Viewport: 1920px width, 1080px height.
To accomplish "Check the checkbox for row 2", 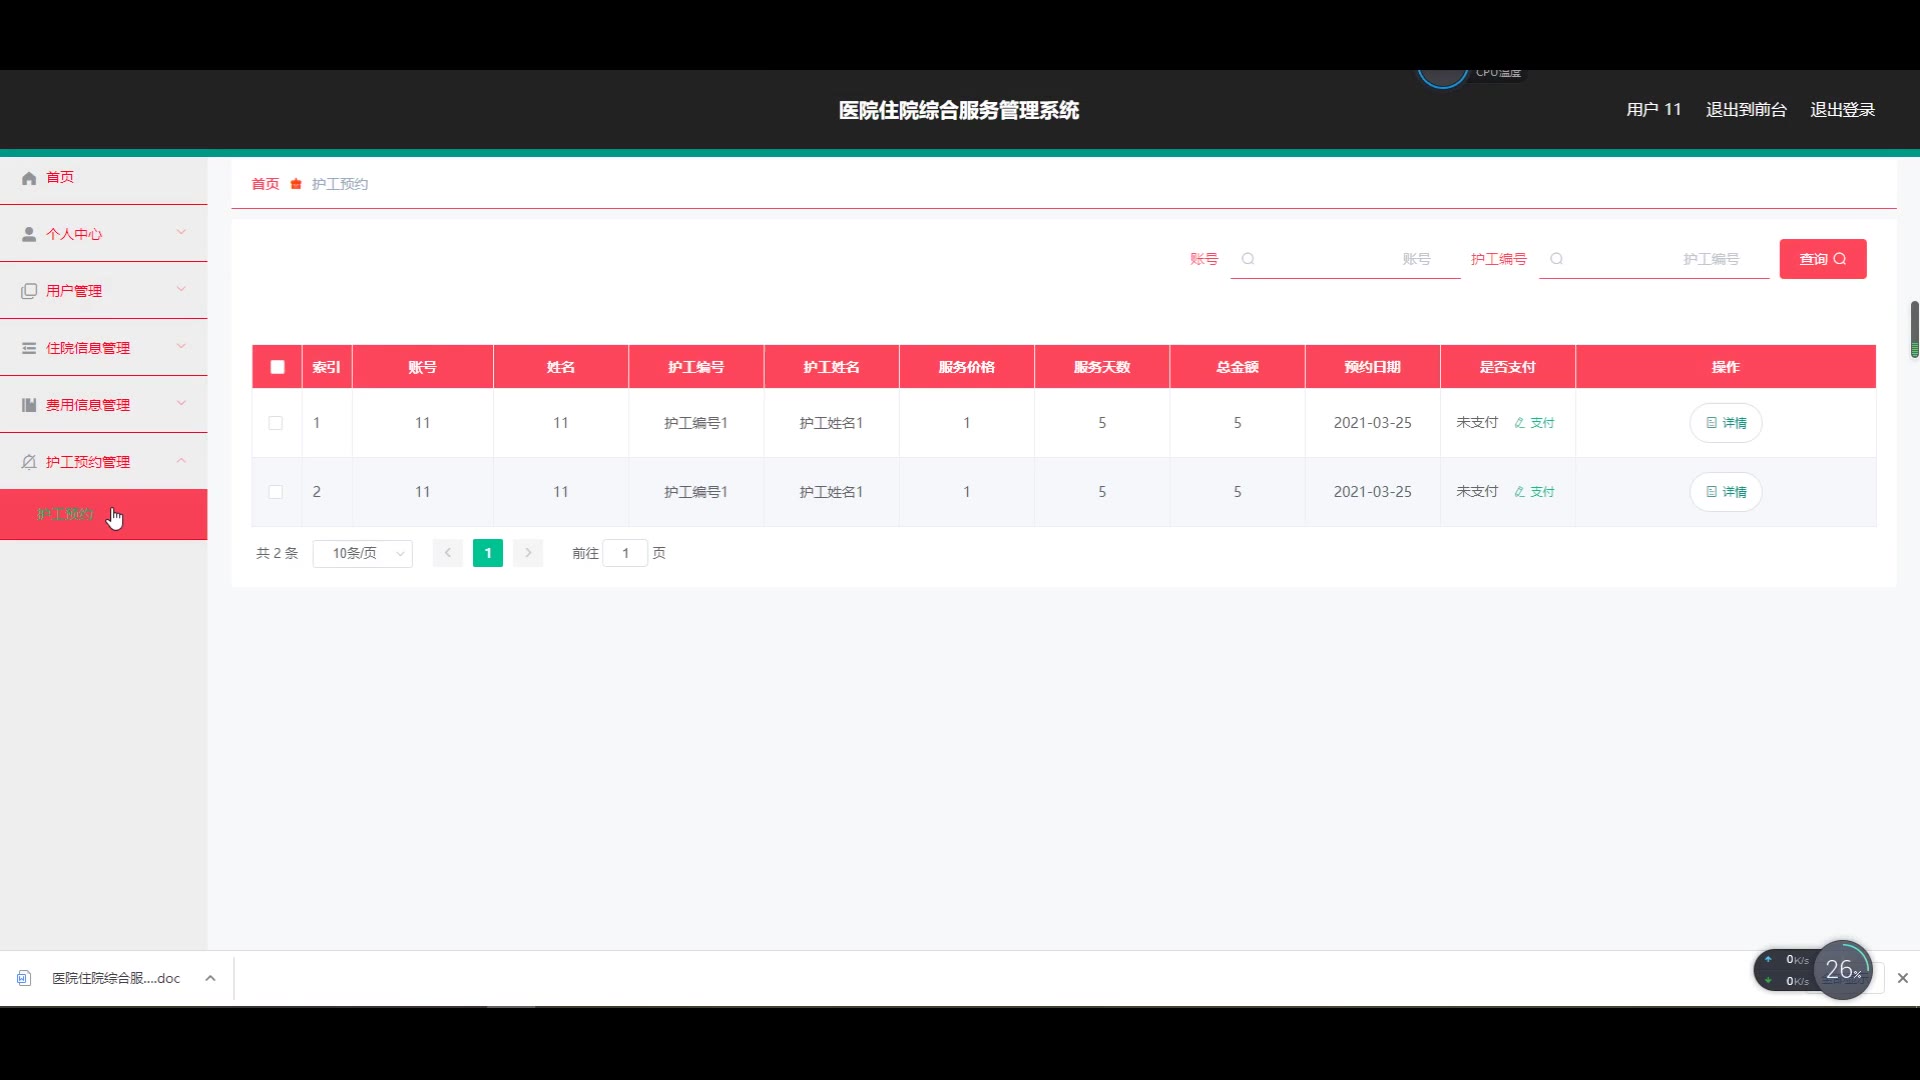I will (x=276, y=492).
